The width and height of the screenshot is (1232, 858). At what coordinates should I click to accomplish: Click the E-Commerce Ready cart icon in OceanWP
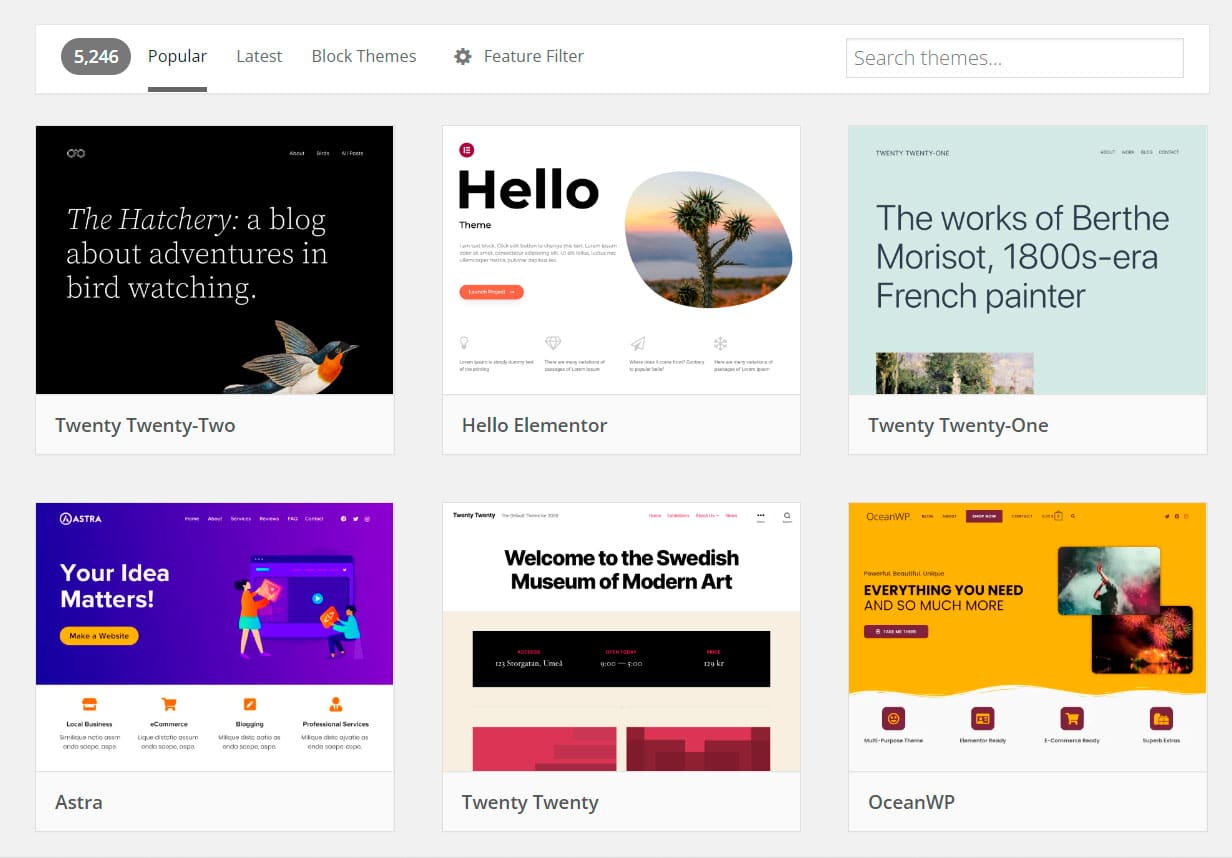click(1070, 718)
